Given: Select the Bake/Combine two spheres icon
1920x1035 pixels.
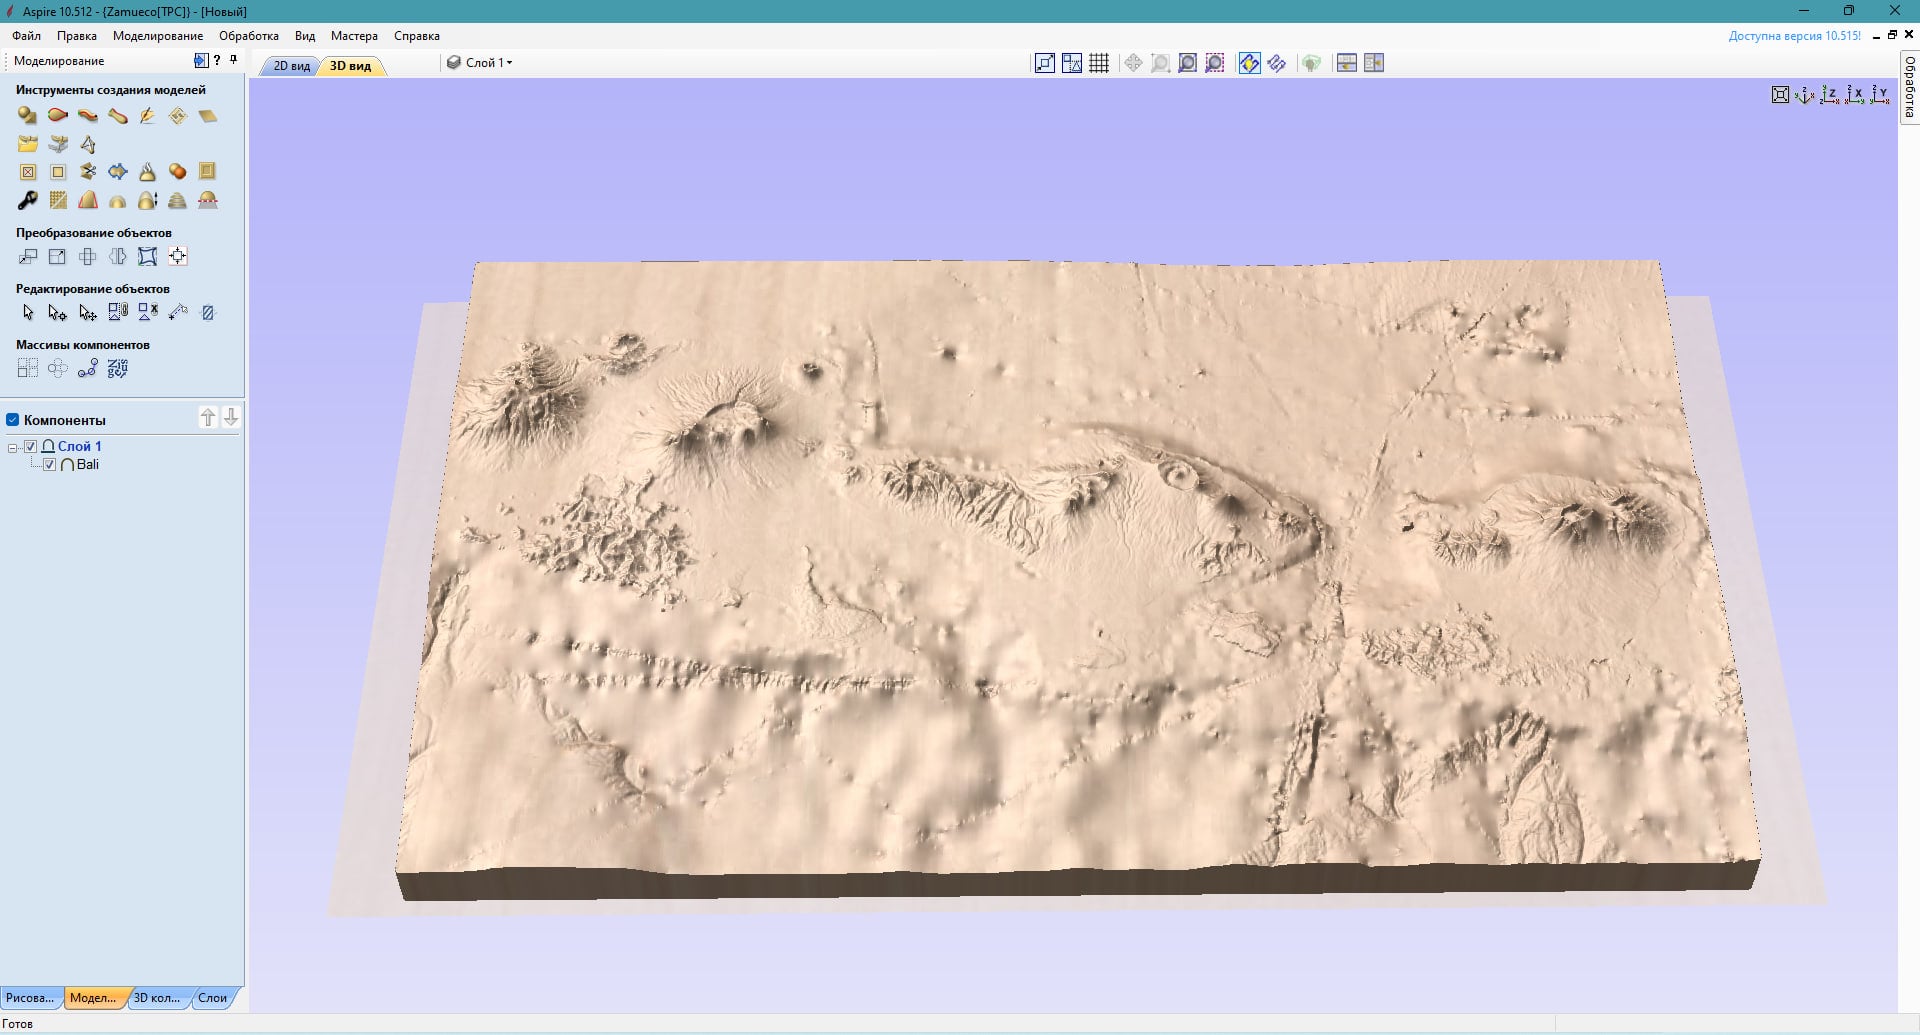Looking at the screenshot, I should [x=177, y=172].
